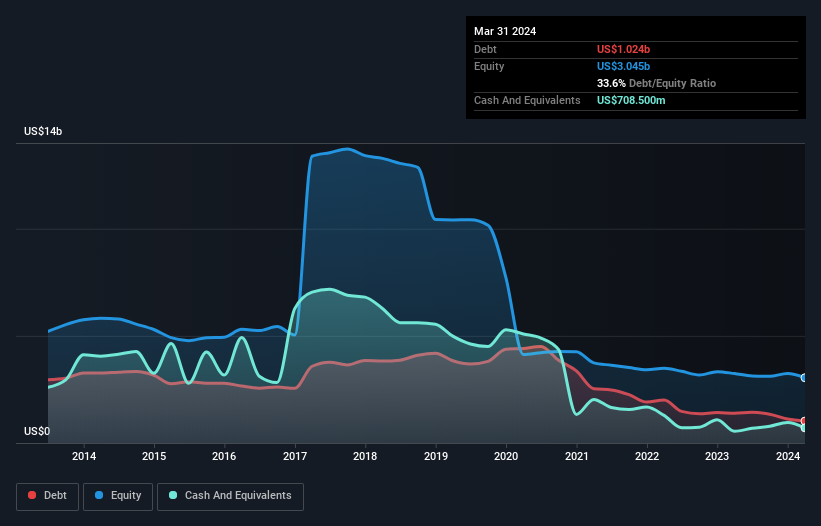Image resolution: width=821 pixels, height=526 pixels.
Task: Click the 2018 x-axis label
Action: click(x=365, y=456)
